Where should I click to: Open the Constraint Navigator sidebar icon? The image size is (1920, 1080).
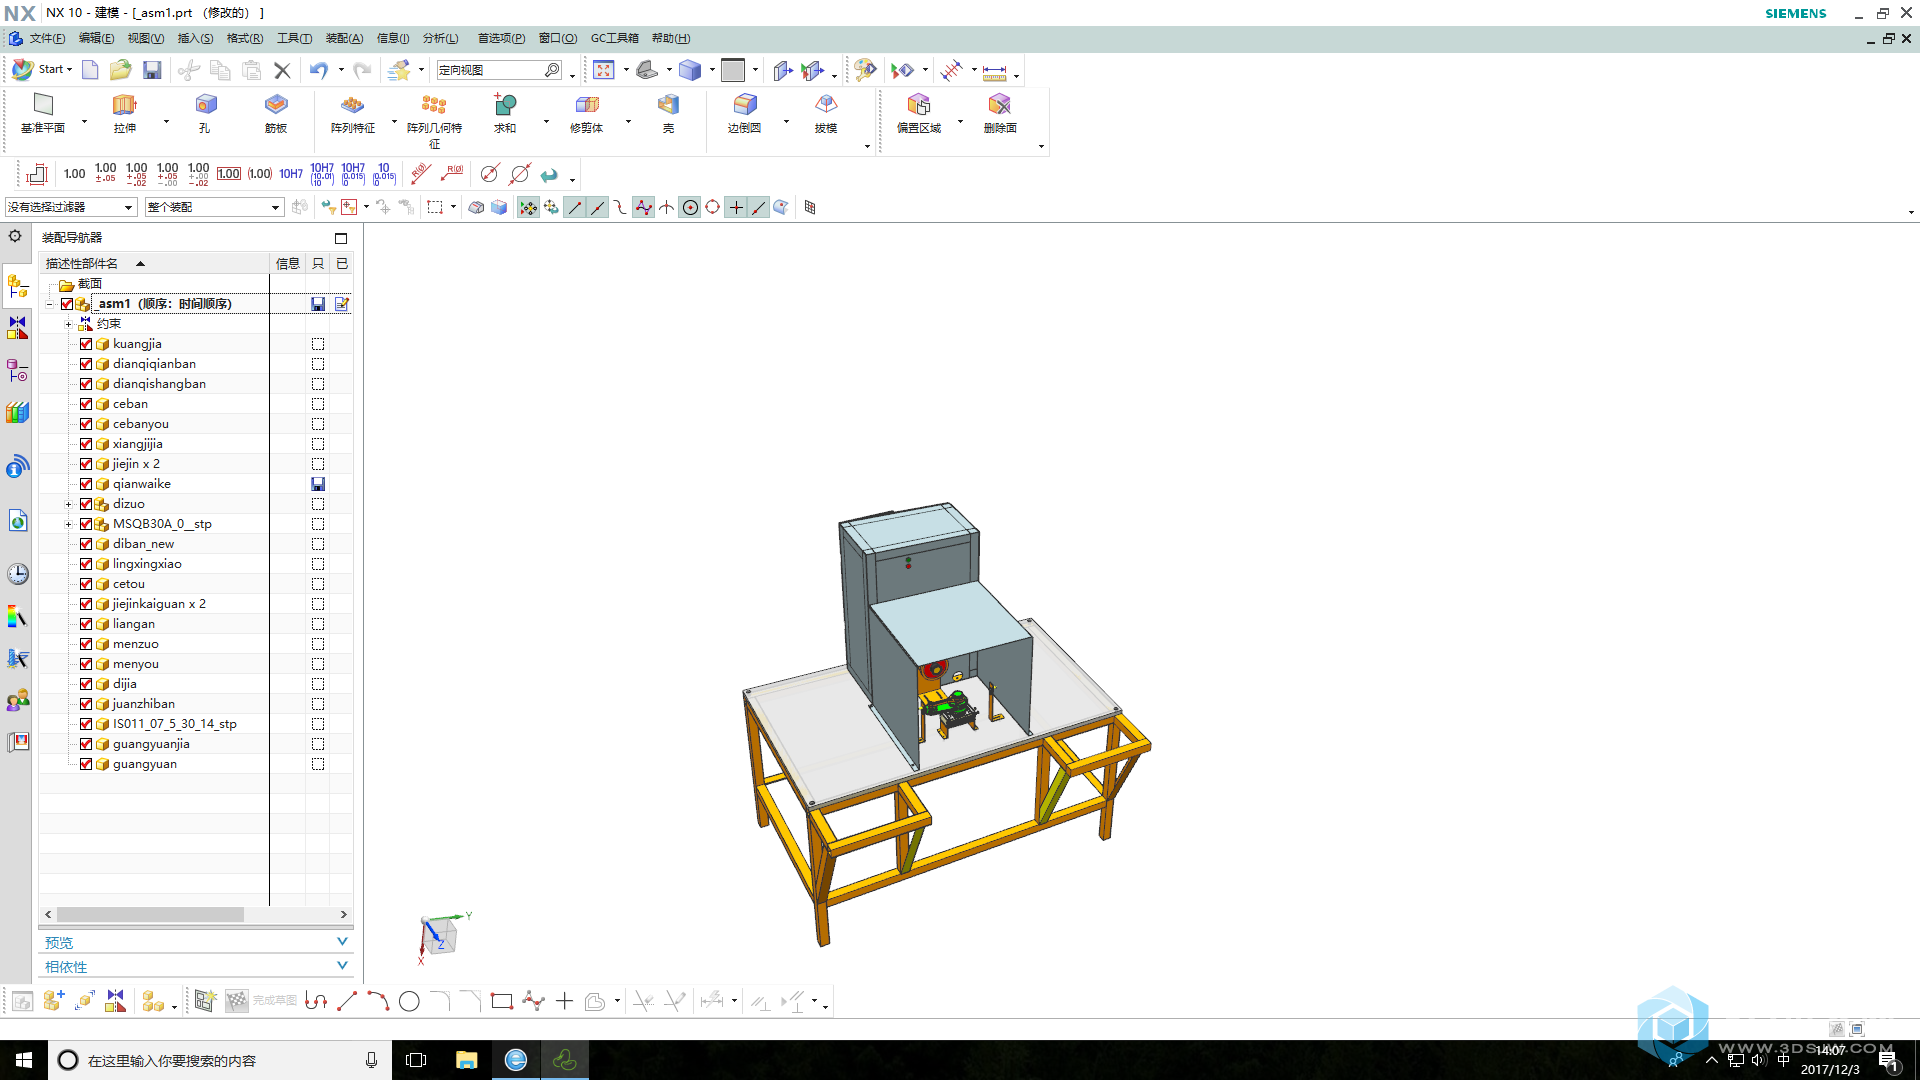point(17,328)
